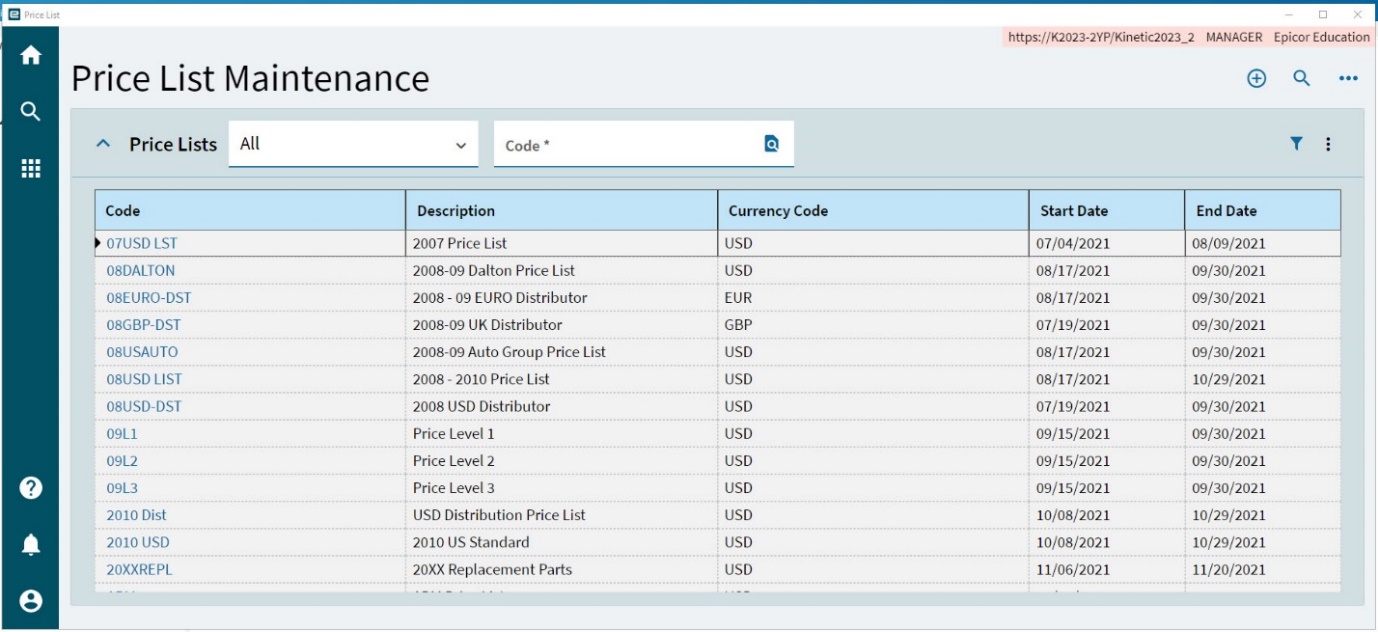Select the 2008 USD Distributor cell
The width and height of the screenshot is (1378, 632).
pos(562,406)
